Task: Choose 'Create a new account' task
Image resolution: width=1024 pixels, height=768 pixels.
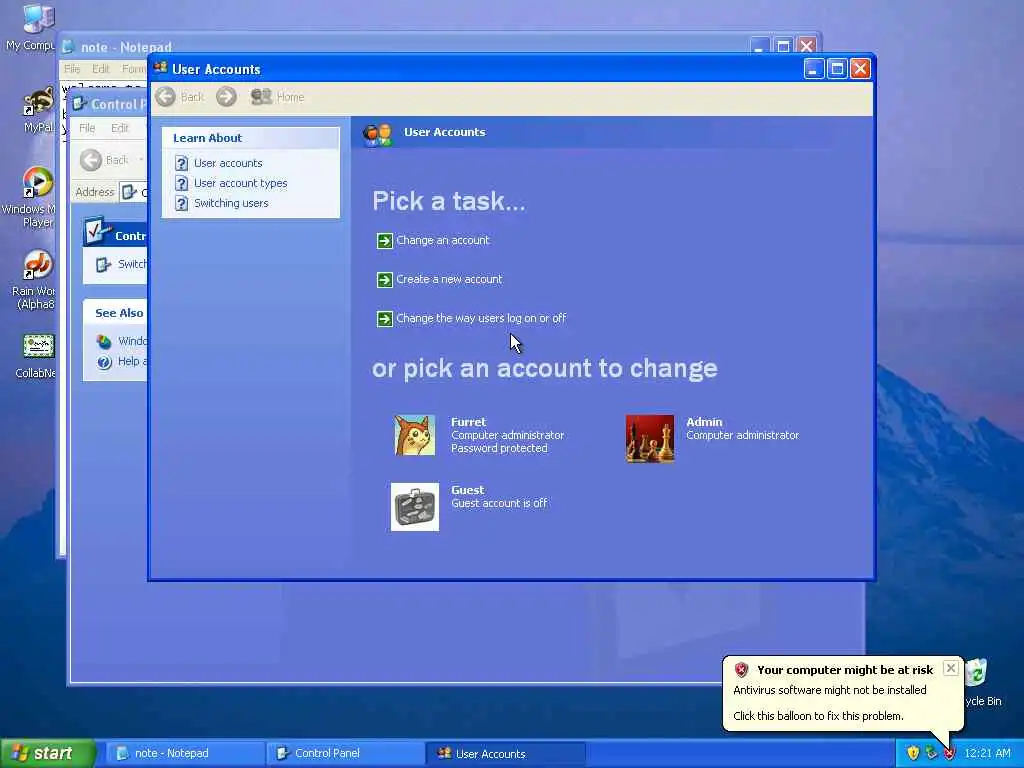Action: coord(449,280)
